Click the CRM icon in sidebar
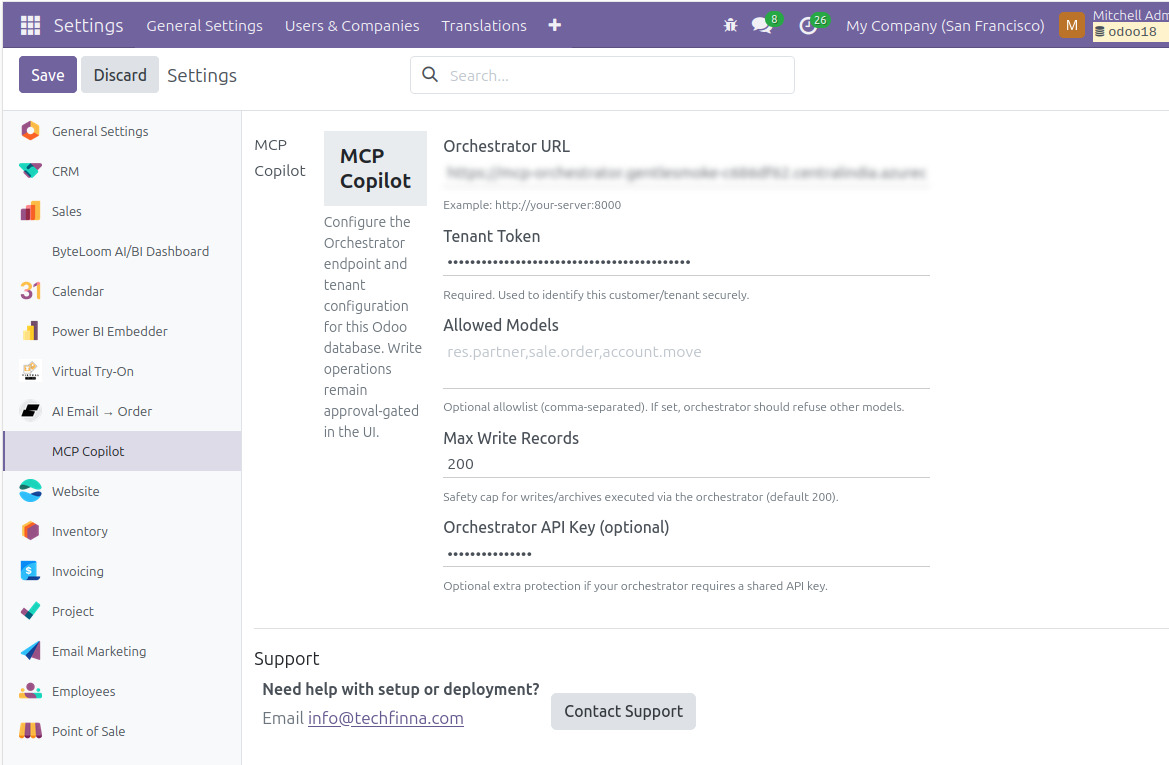The width and height of the screenshot is (1169, 765). (x=31, y=171)
